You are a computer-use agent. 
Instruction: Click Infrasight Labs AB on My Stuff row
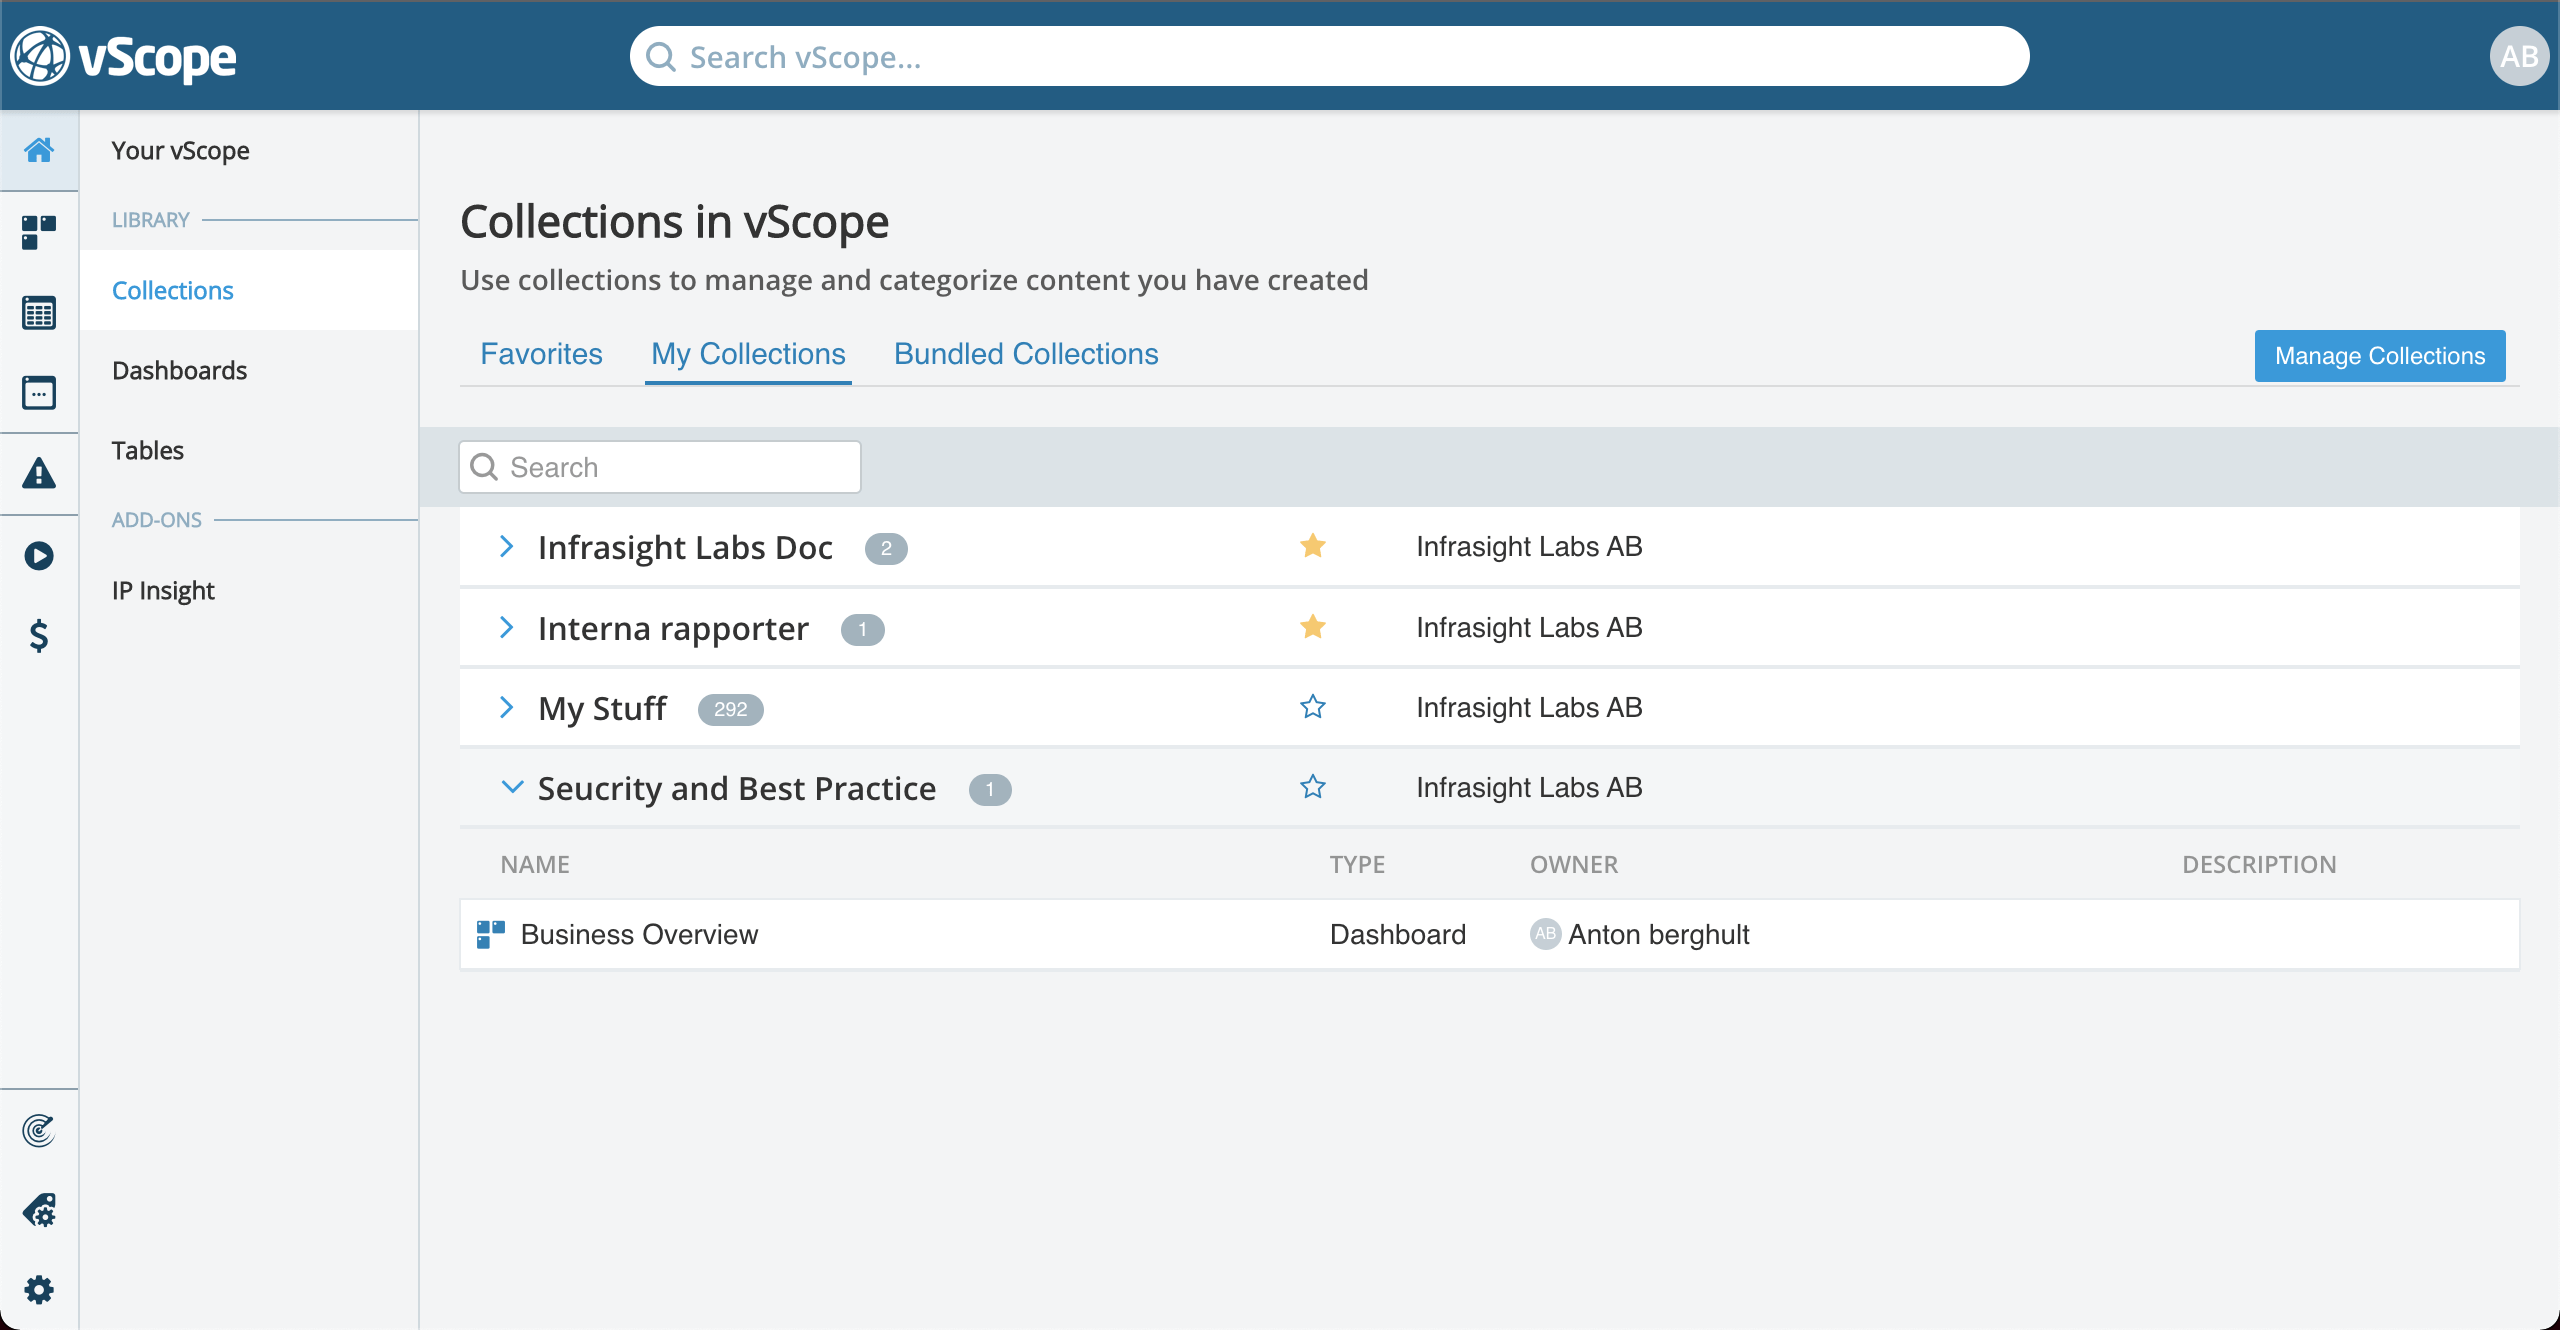point(1529,707)
